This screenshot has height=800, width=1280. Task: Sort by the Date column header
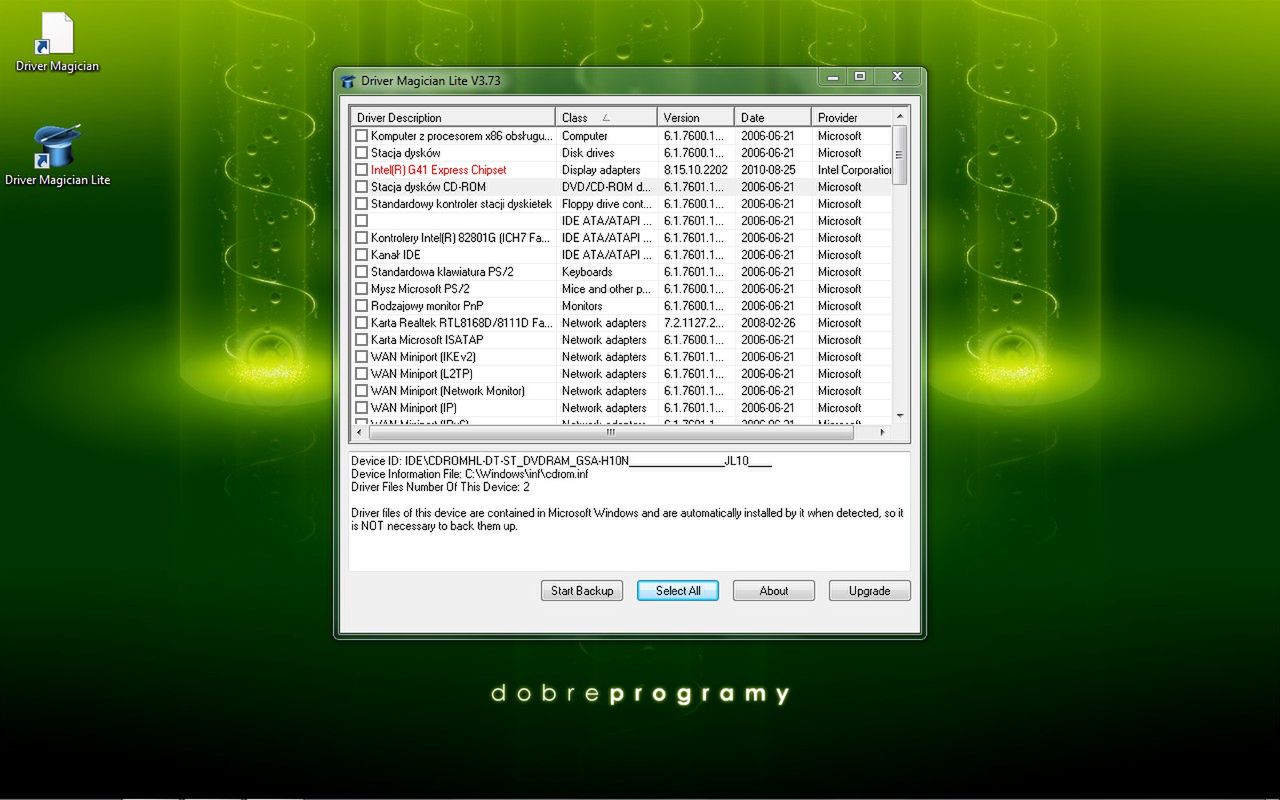(772, 117)
